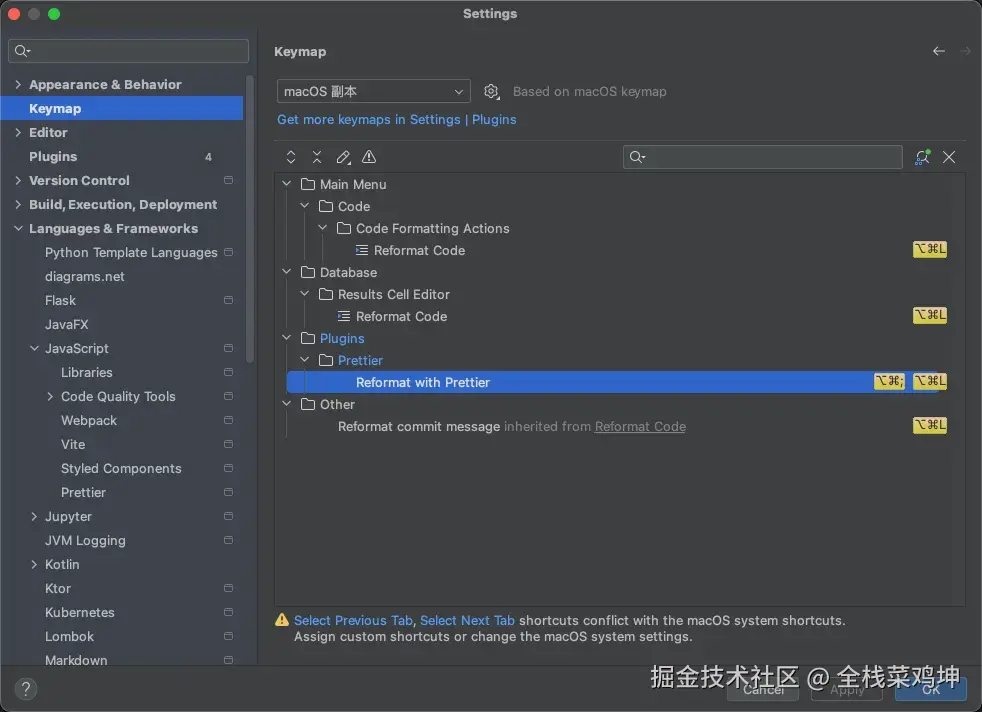Click the Cancel button
Screen dimensions: 982x712
[x=763, y=689]
